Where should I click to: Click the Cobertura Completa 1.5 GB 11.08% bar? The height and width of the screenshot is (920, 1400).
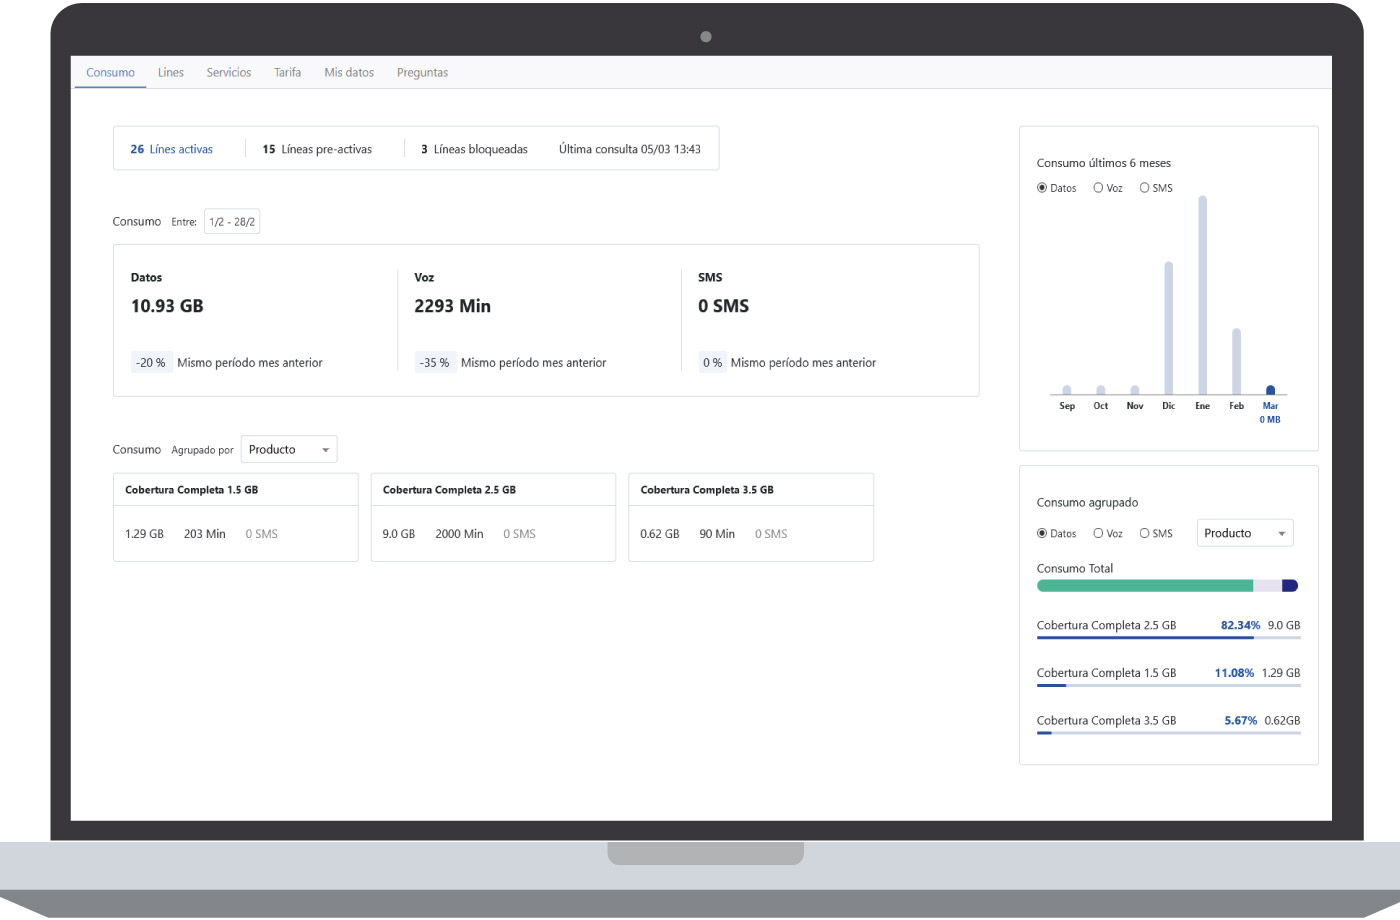pyautogui.click(x=1169, y=685)
